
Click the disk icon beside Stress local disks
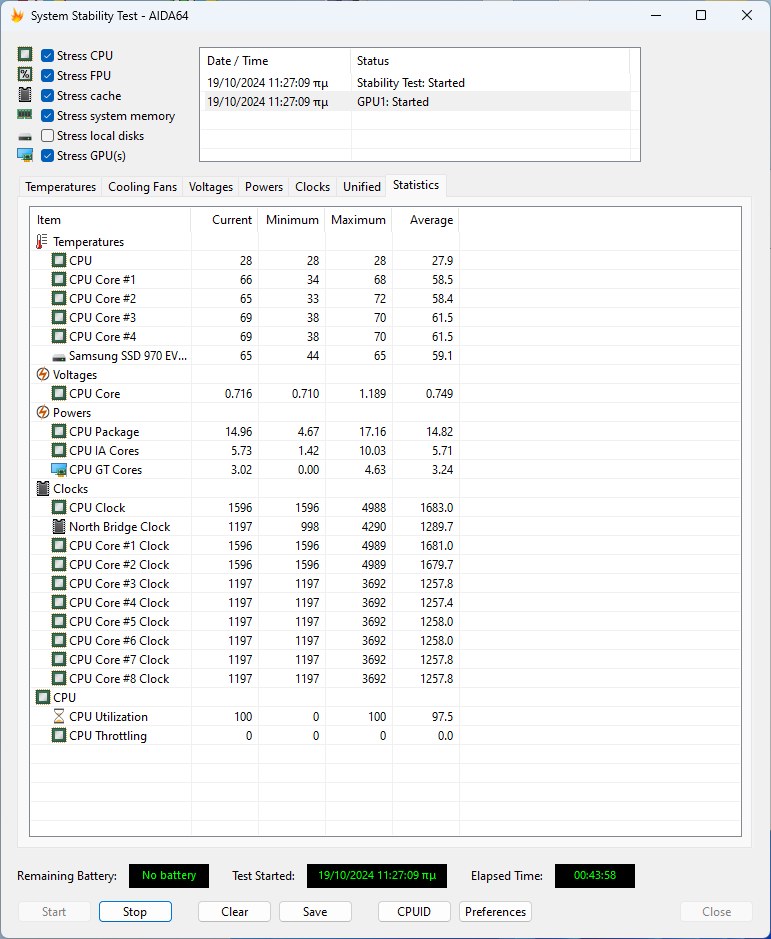point(25,137)
